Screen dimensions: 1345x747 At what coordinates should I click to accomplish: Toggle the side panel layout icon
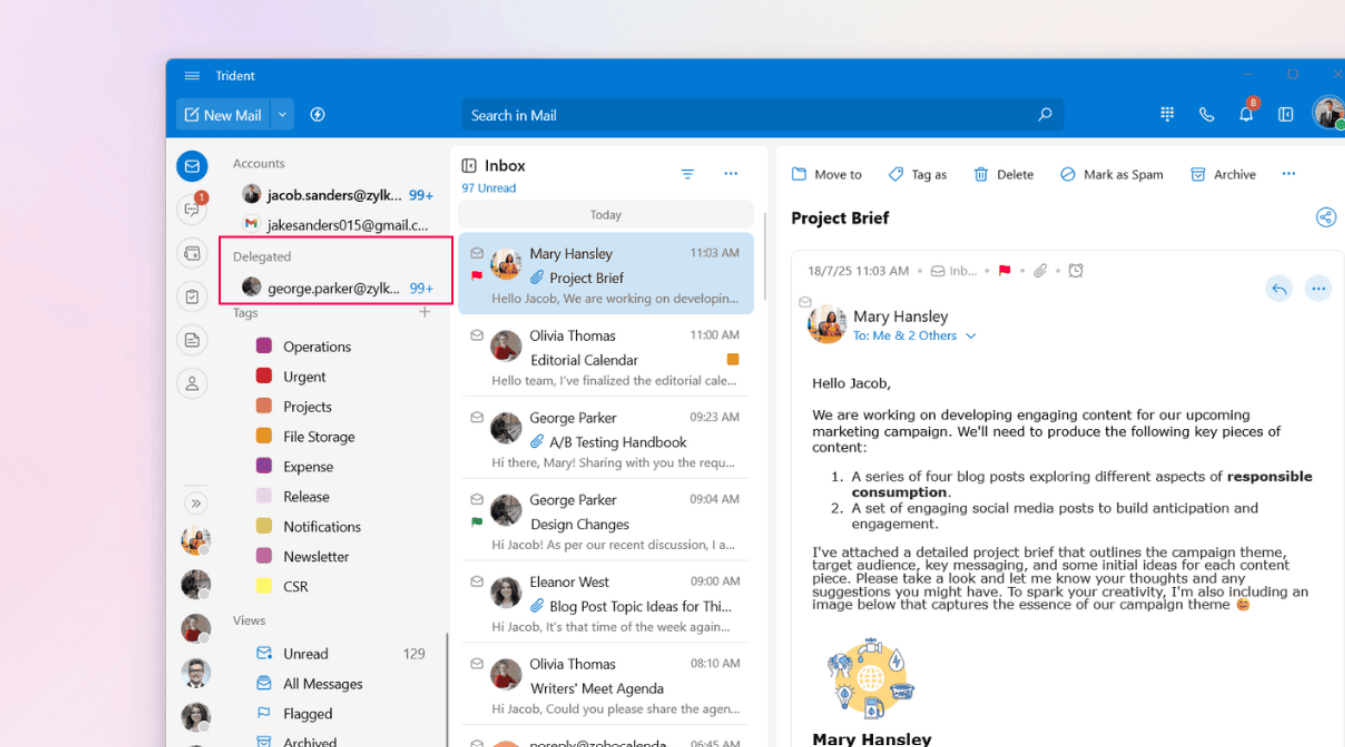[1286, 115]
